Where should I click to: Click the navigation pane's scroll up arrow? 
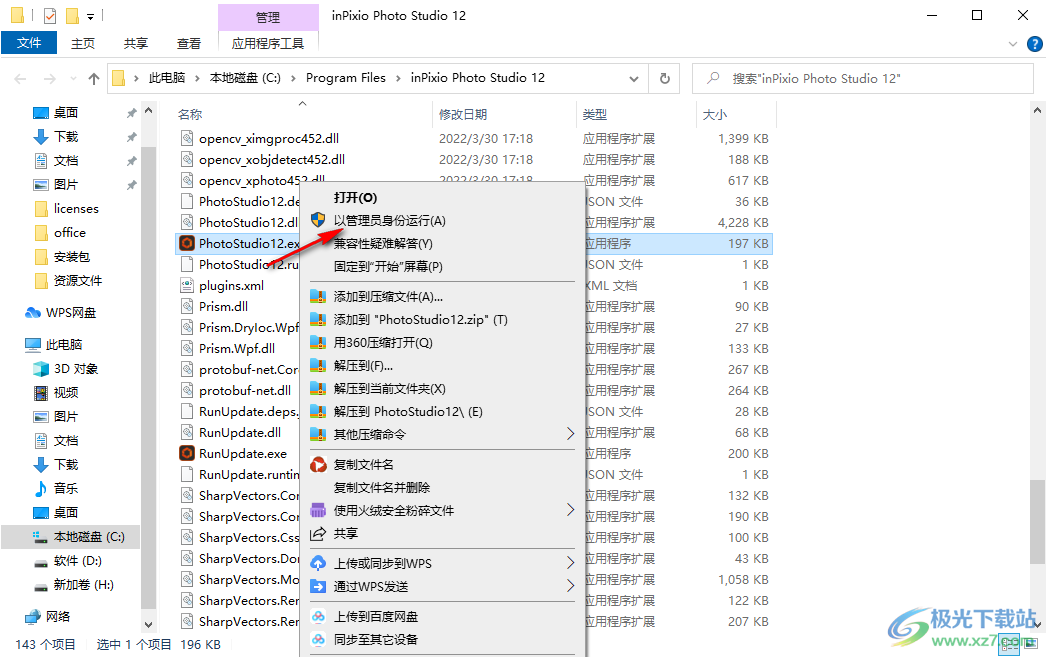click(x=148, y=110)
